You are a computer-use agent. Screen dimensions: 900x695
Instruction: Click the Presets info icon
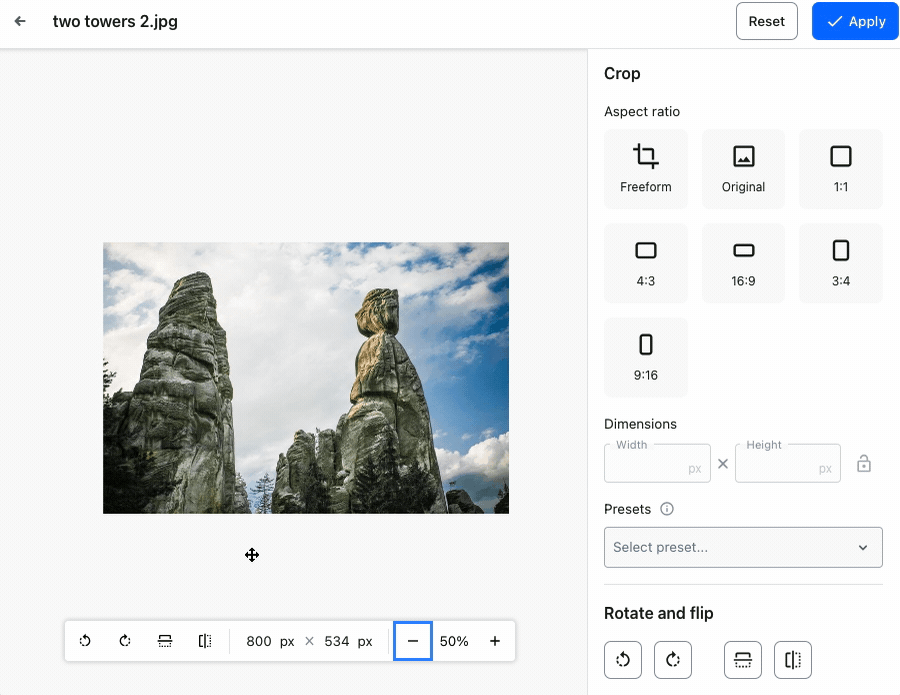tap(667, 509)
